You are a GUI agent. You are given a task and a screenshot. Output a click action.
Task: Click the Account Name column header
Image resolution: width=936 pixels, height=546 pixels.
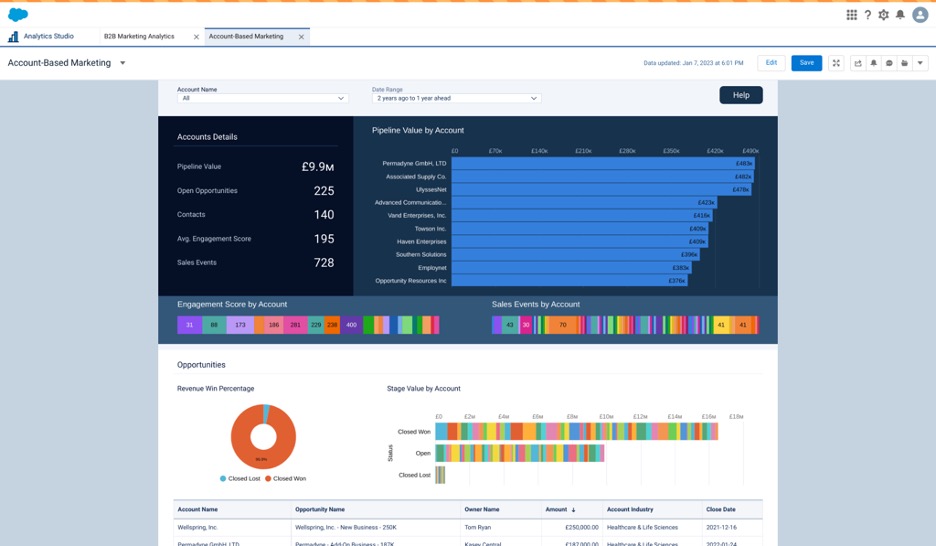tap(198, 510)
